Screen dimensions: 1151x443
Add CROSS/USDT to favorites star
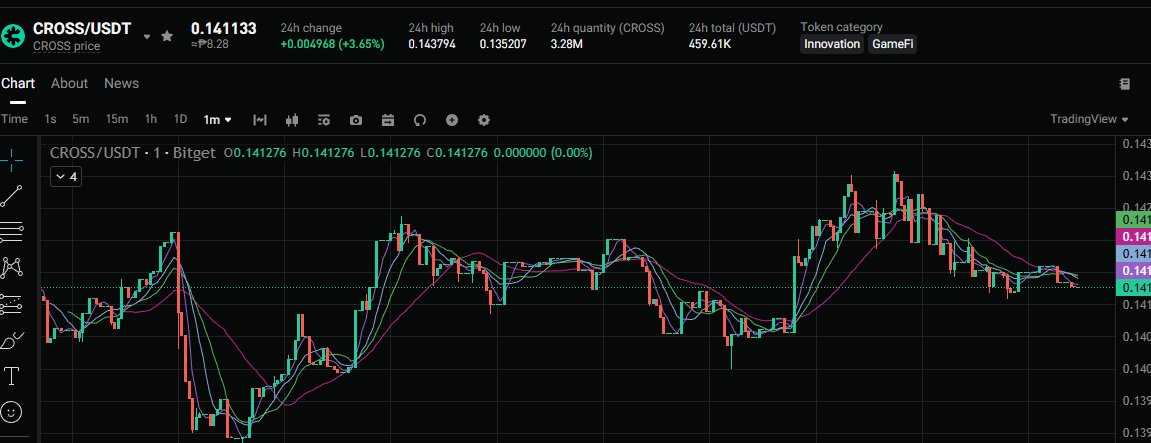[167, 36]
